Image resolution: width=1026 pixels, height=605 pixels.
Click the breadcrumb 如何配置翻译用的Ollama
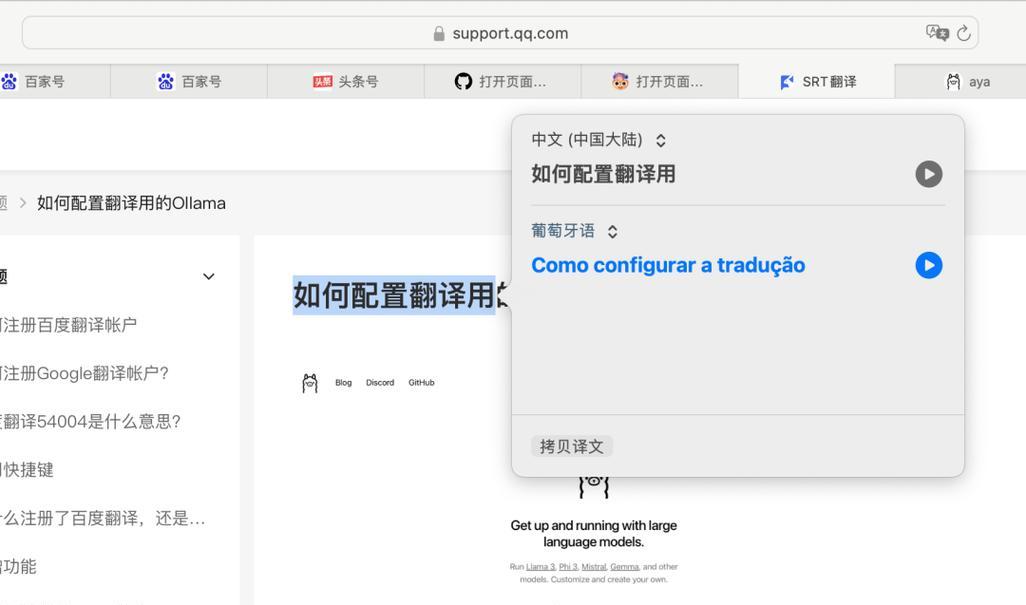coord(131,203)
